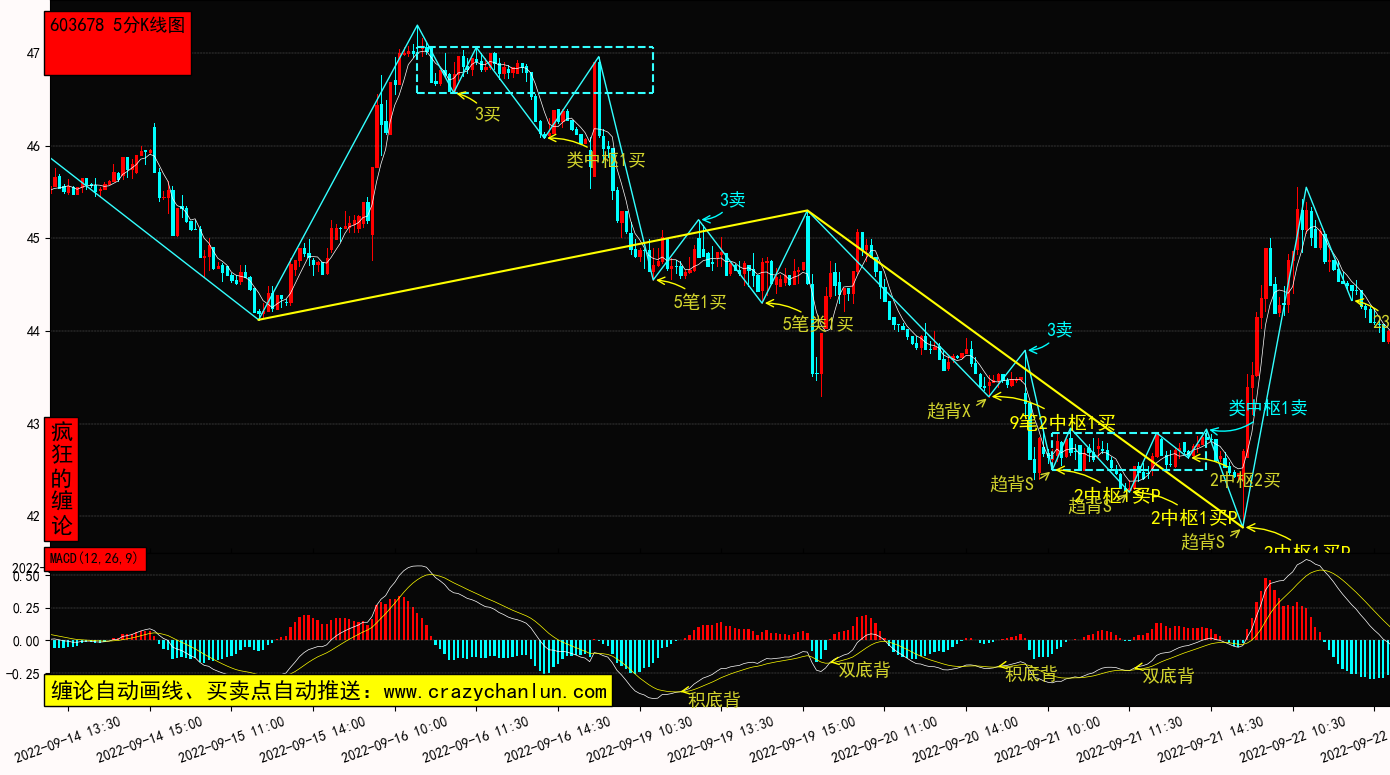The height and width of the screenshot is (775, 1390).
Task: Select the cyan 类中枢1卖 sell label
Action: [1268, 408]
